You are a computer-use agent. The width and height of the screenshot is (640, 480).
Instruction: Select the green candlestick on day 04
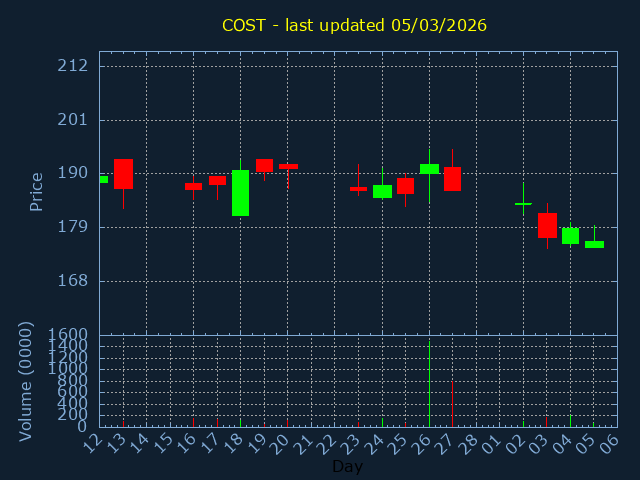570,236
